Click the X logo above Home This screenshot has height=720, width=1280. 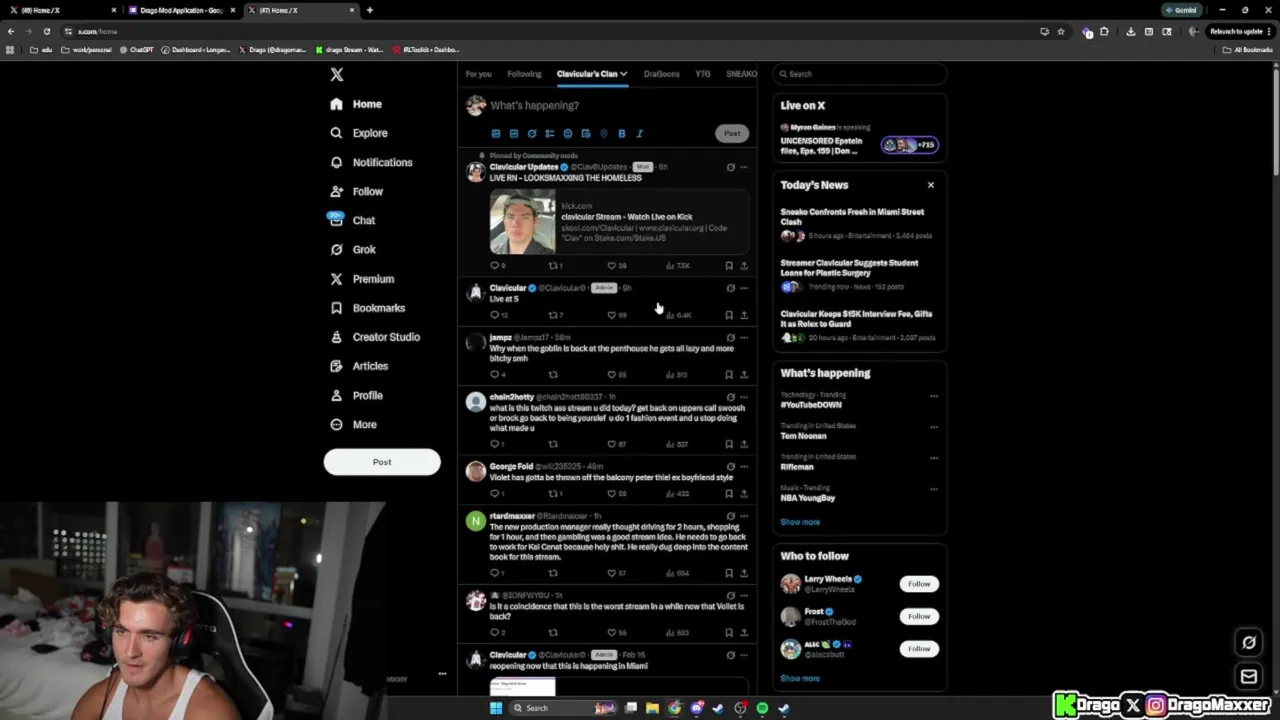[337, 75]
